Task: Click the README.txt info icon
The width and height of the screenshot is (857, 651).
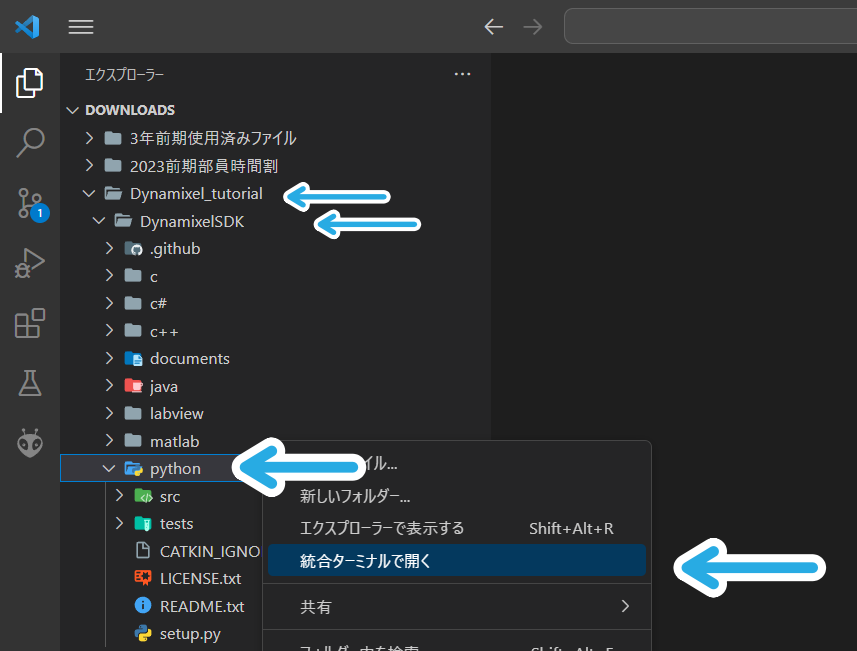Action: 143,605
